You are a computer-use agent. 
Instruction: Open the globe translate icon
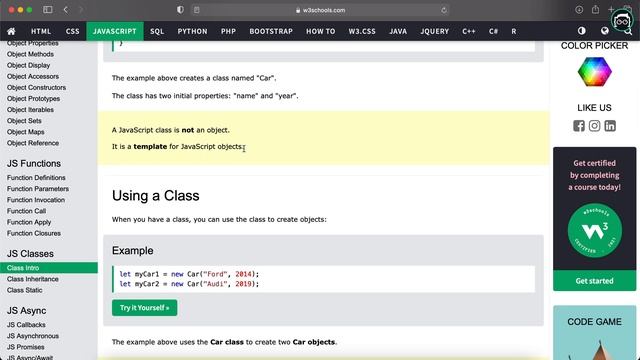[x=604, y=31]
